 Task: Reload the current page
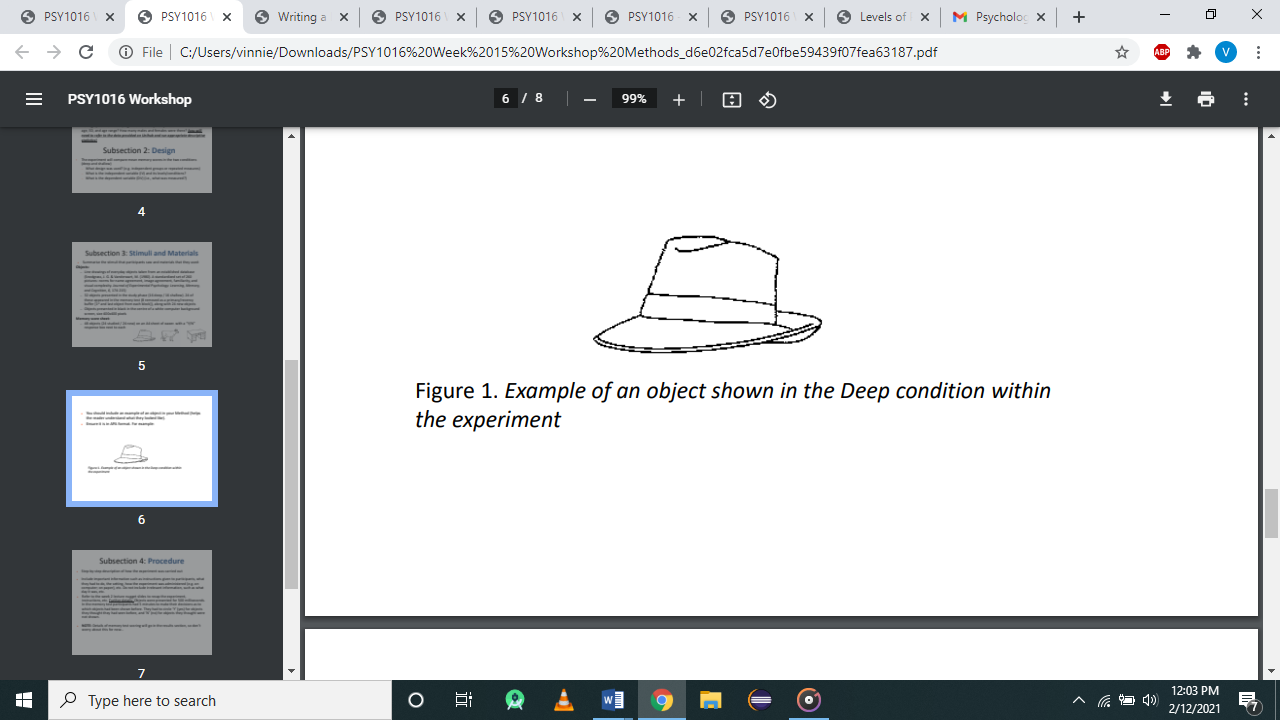(x=86, y=52)
